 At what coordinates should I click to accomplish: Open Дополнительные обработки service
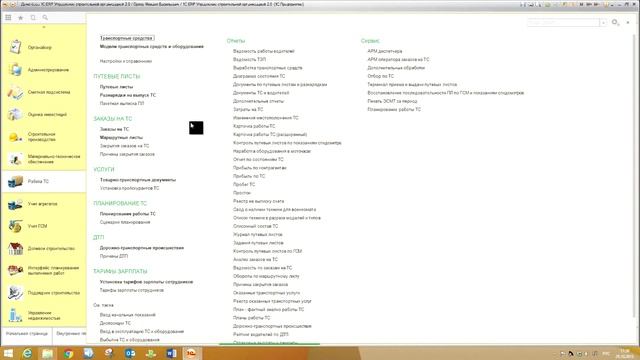(x=396, y=68)
